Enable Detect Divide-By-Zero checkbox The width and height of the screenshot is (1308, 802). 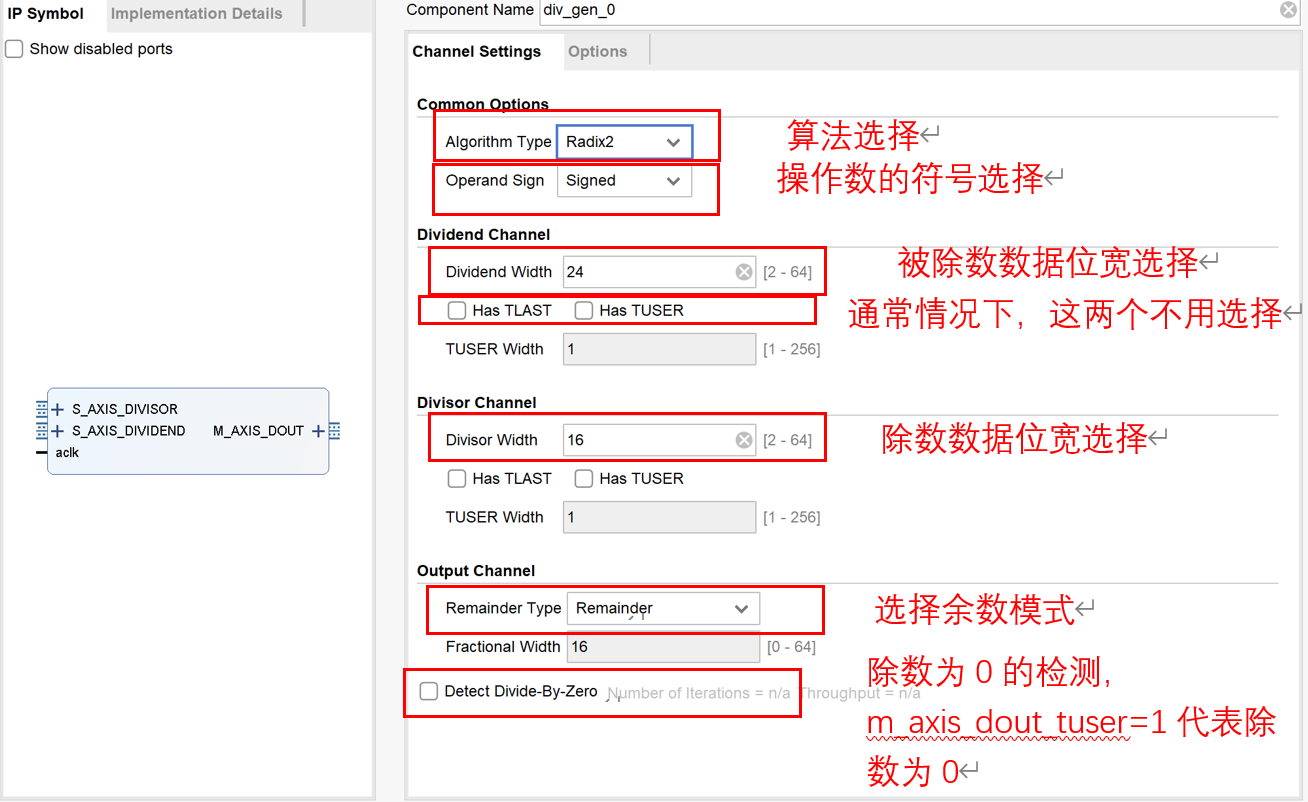tap(429, 691)
